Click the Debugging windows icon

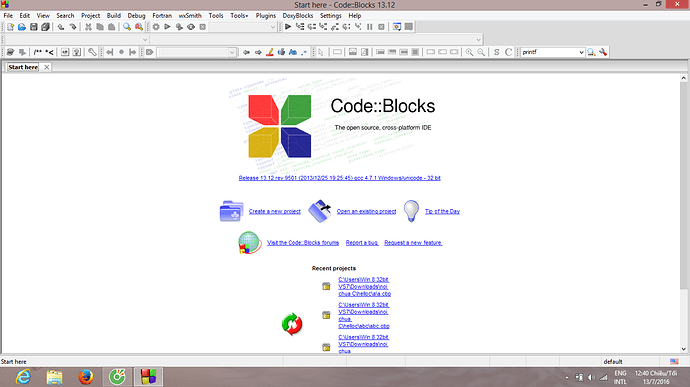click(x=397, y=27)
